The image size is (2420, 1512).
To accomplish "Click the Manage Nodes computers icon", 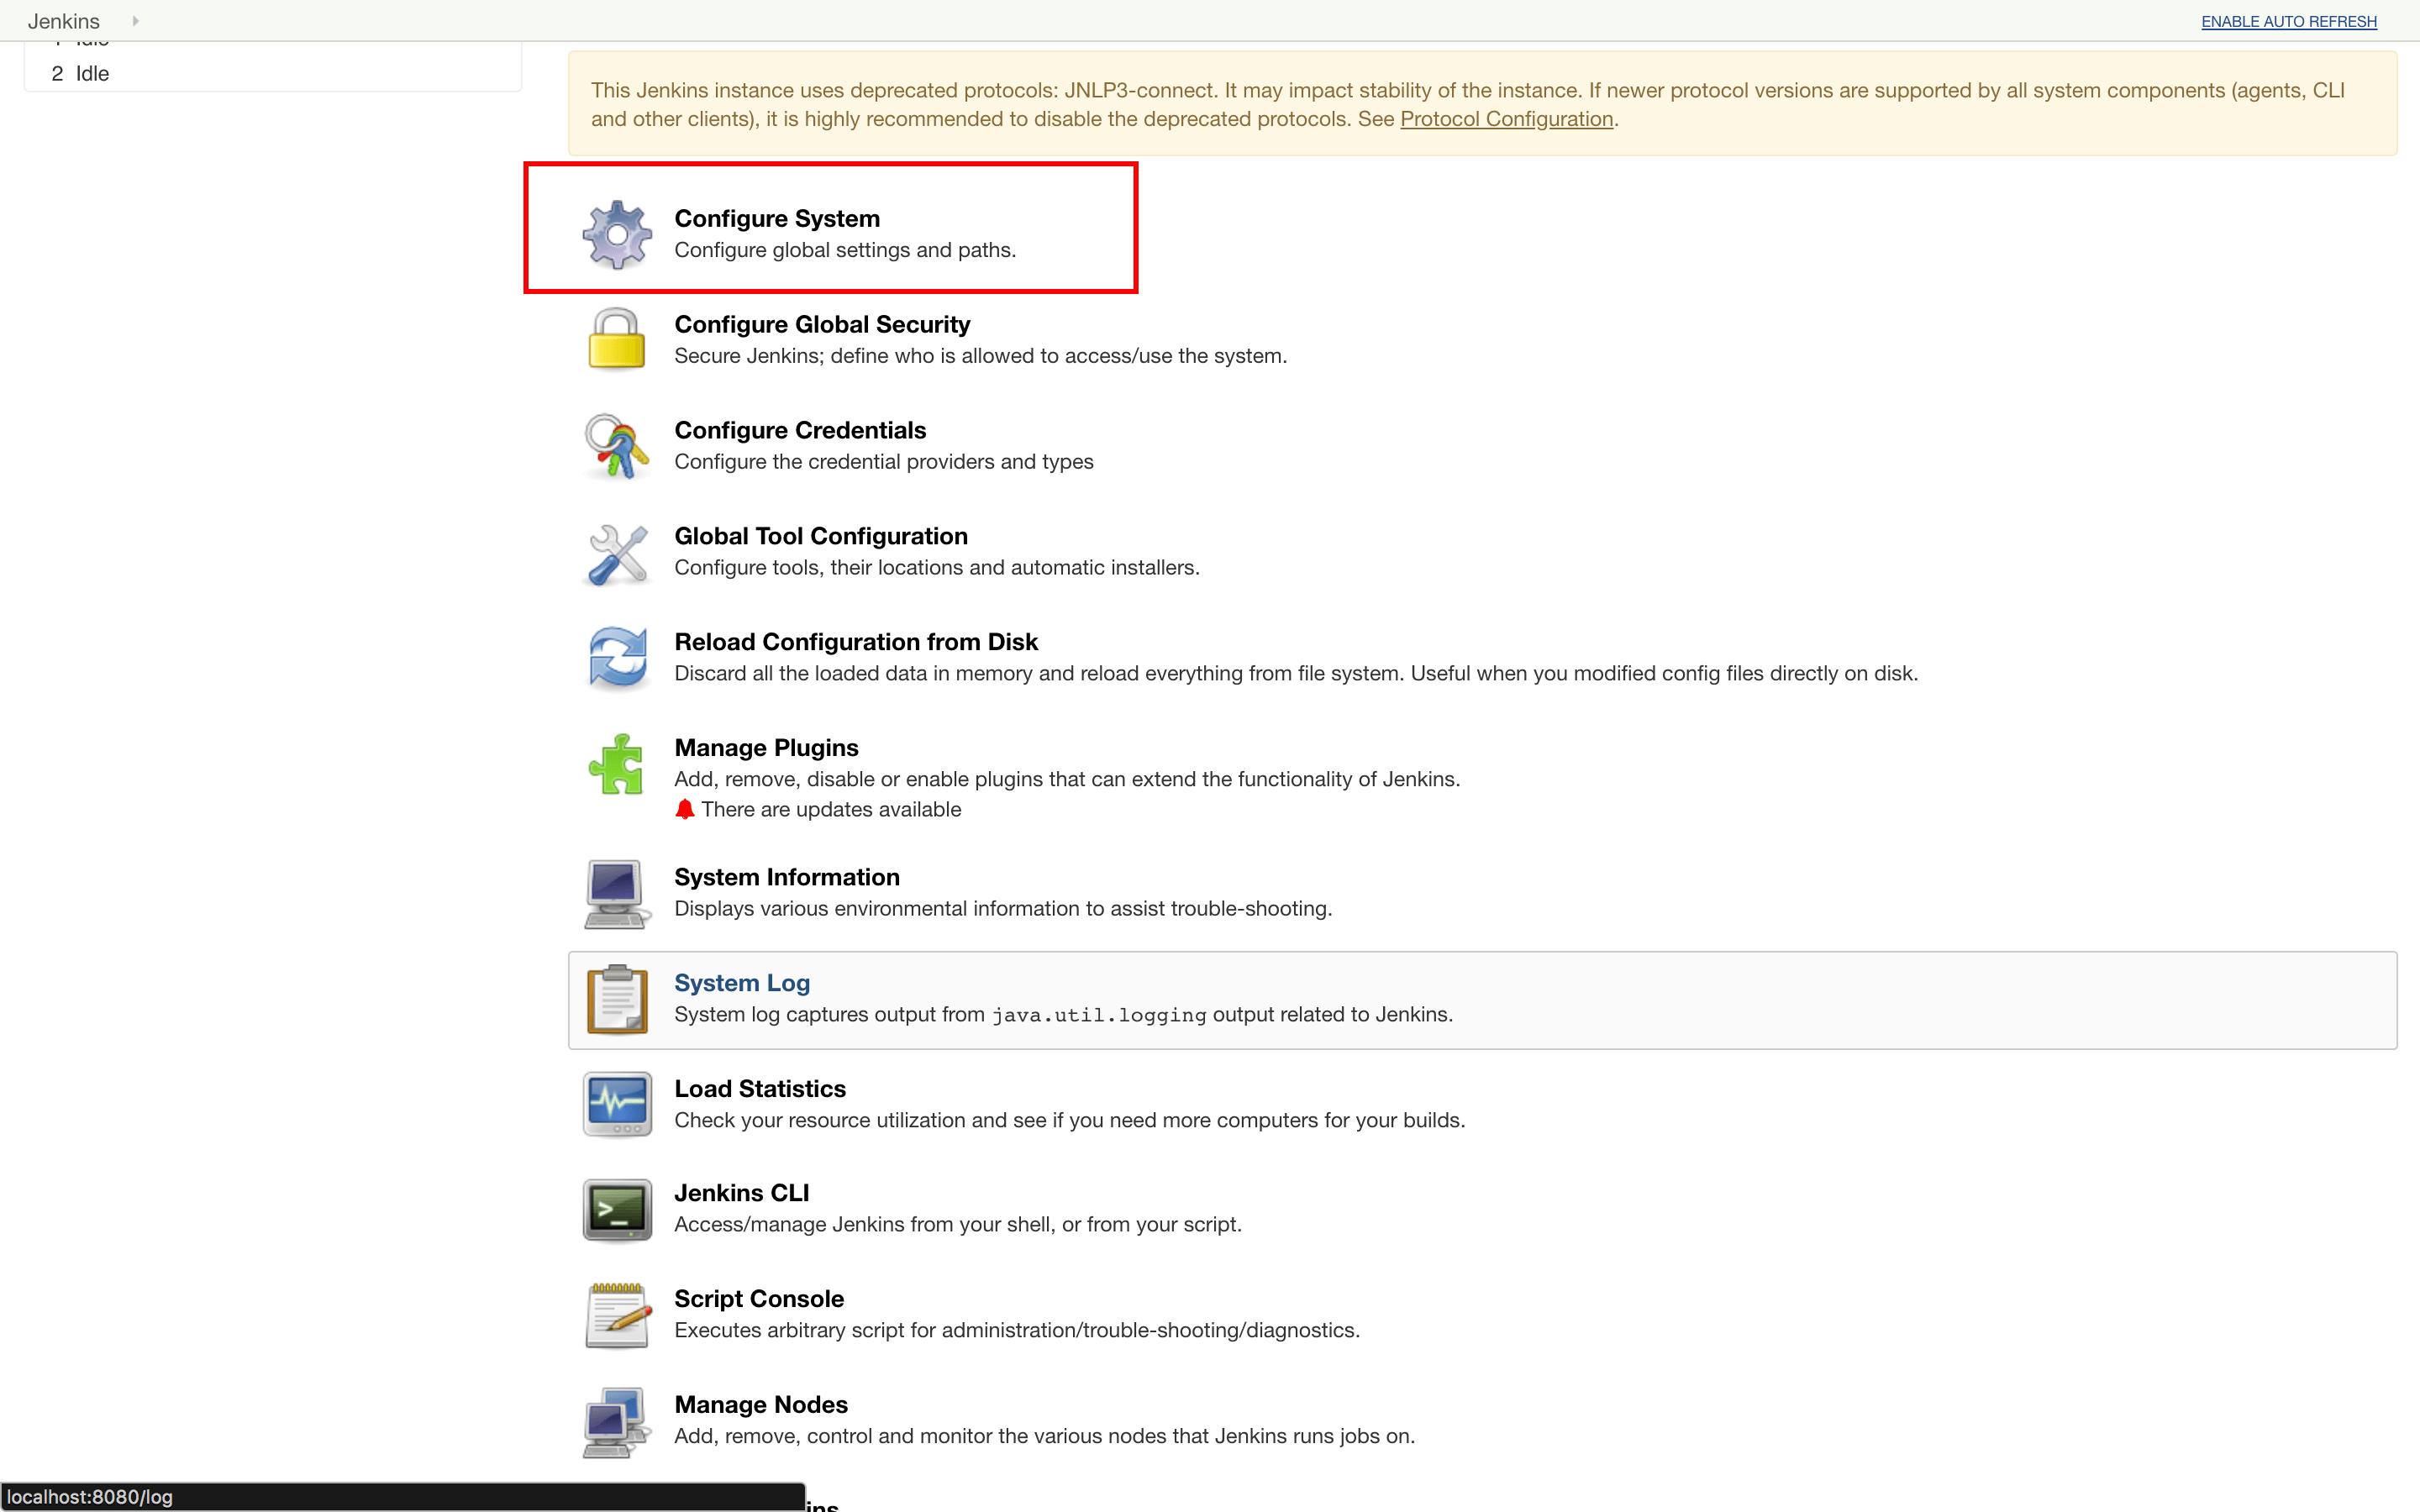I will coord(615,1421).
